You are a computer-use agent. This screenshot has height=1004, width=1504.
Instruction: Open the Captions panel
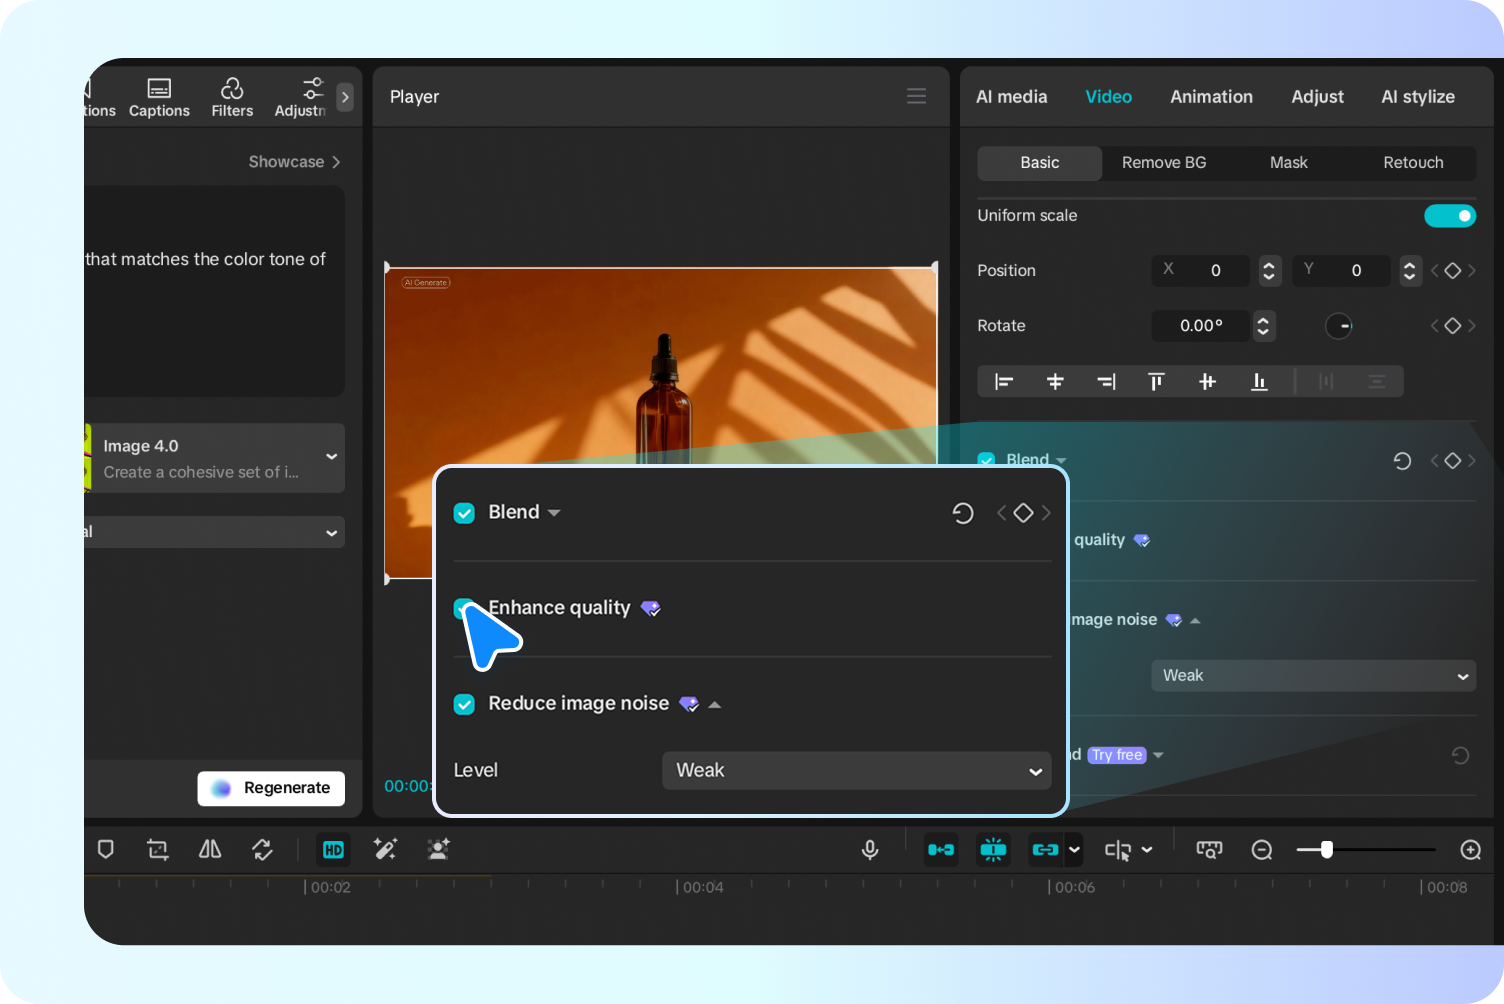[x=159, y=97]
